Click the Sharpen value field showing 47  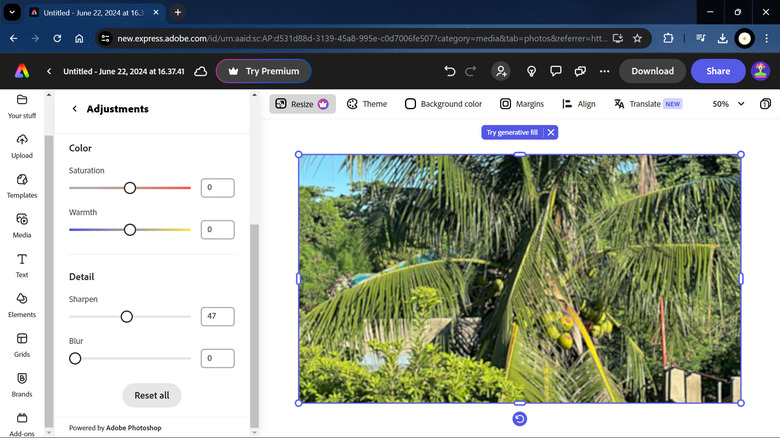tap(217, 317)
